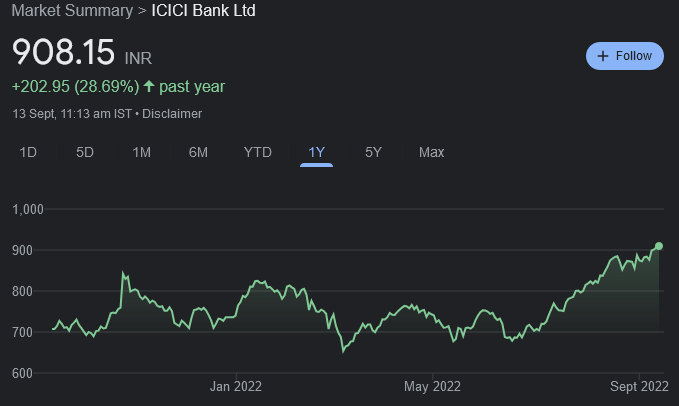Viewport: 679px width, 406px height.
Task: Click the green endpoint dot on chart
Action: (x=659, y=246)
